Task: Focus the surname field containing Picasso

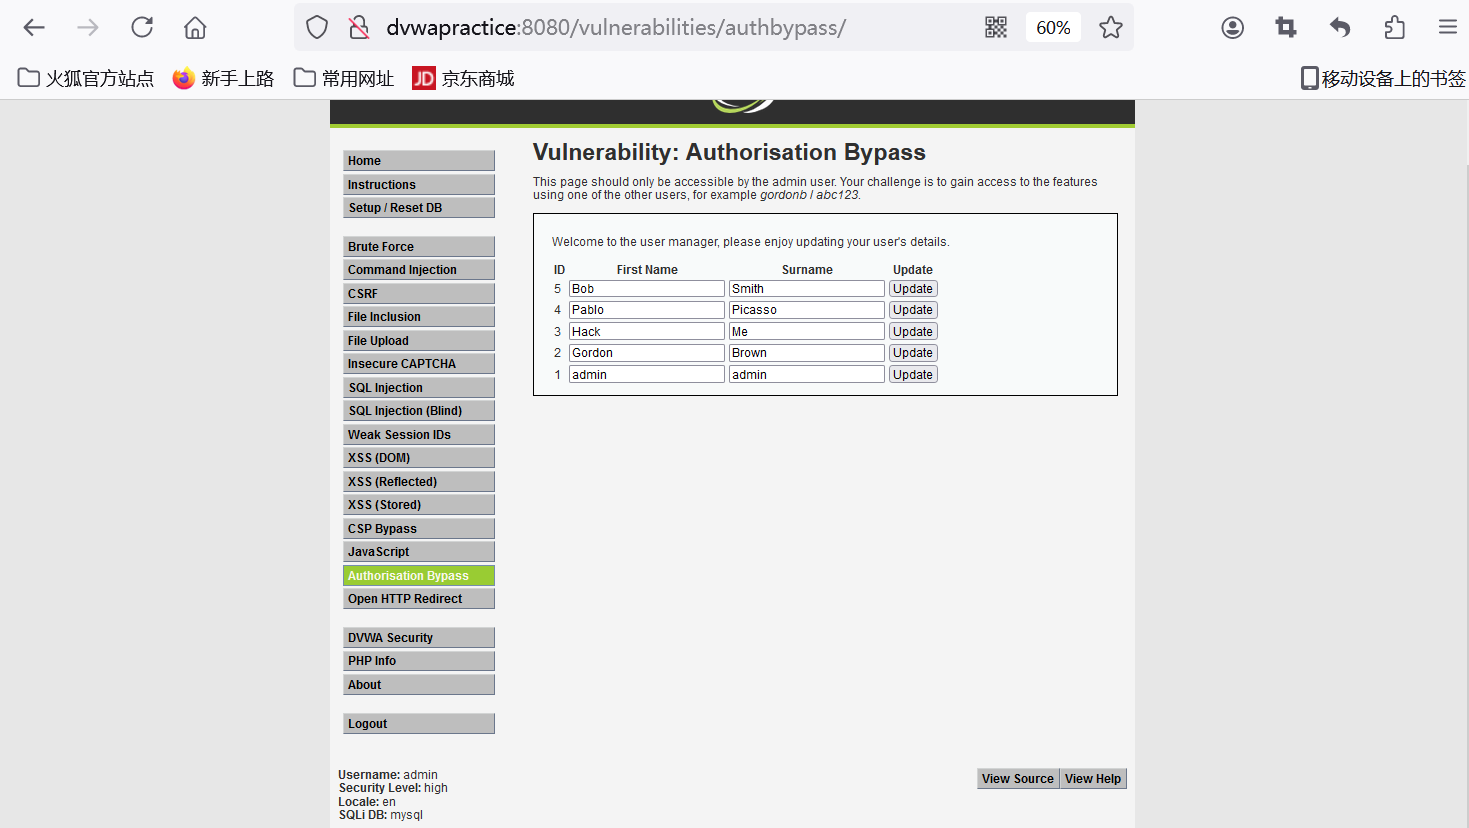Action: coord(807,310)
